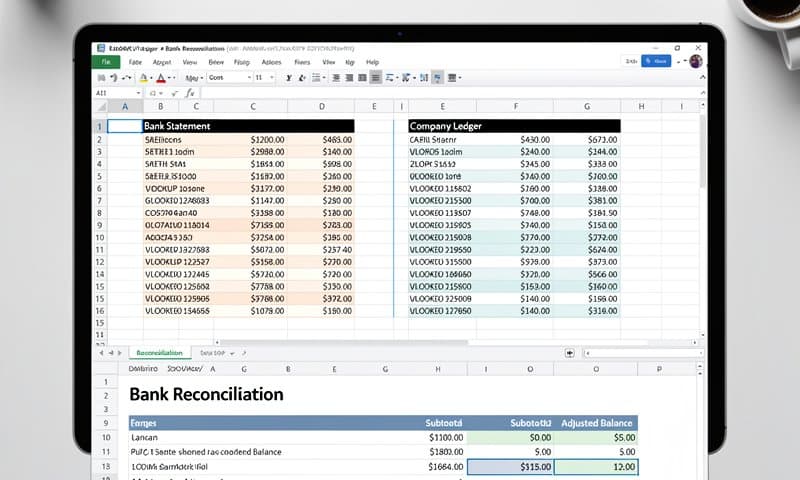Select the Reconciliation sheet tab
Image resolution: width=800 pixels, height=480 pixels.
tap(159, 353)
